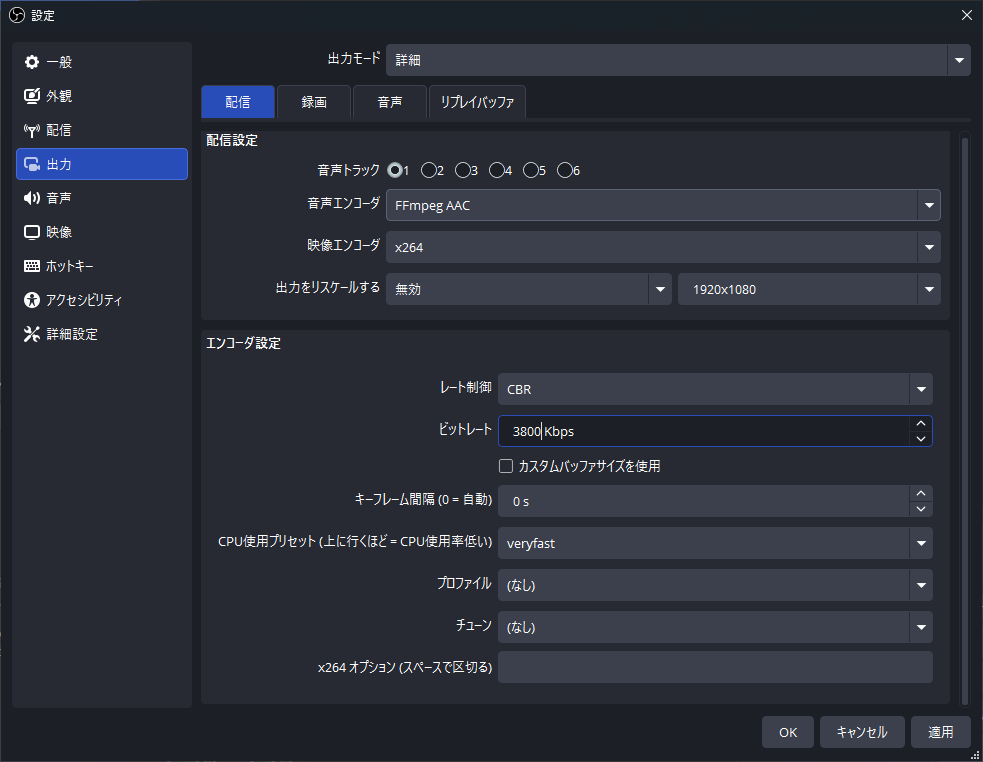Open 一般 settings category
983x762 pixels.
pos(102,62)
